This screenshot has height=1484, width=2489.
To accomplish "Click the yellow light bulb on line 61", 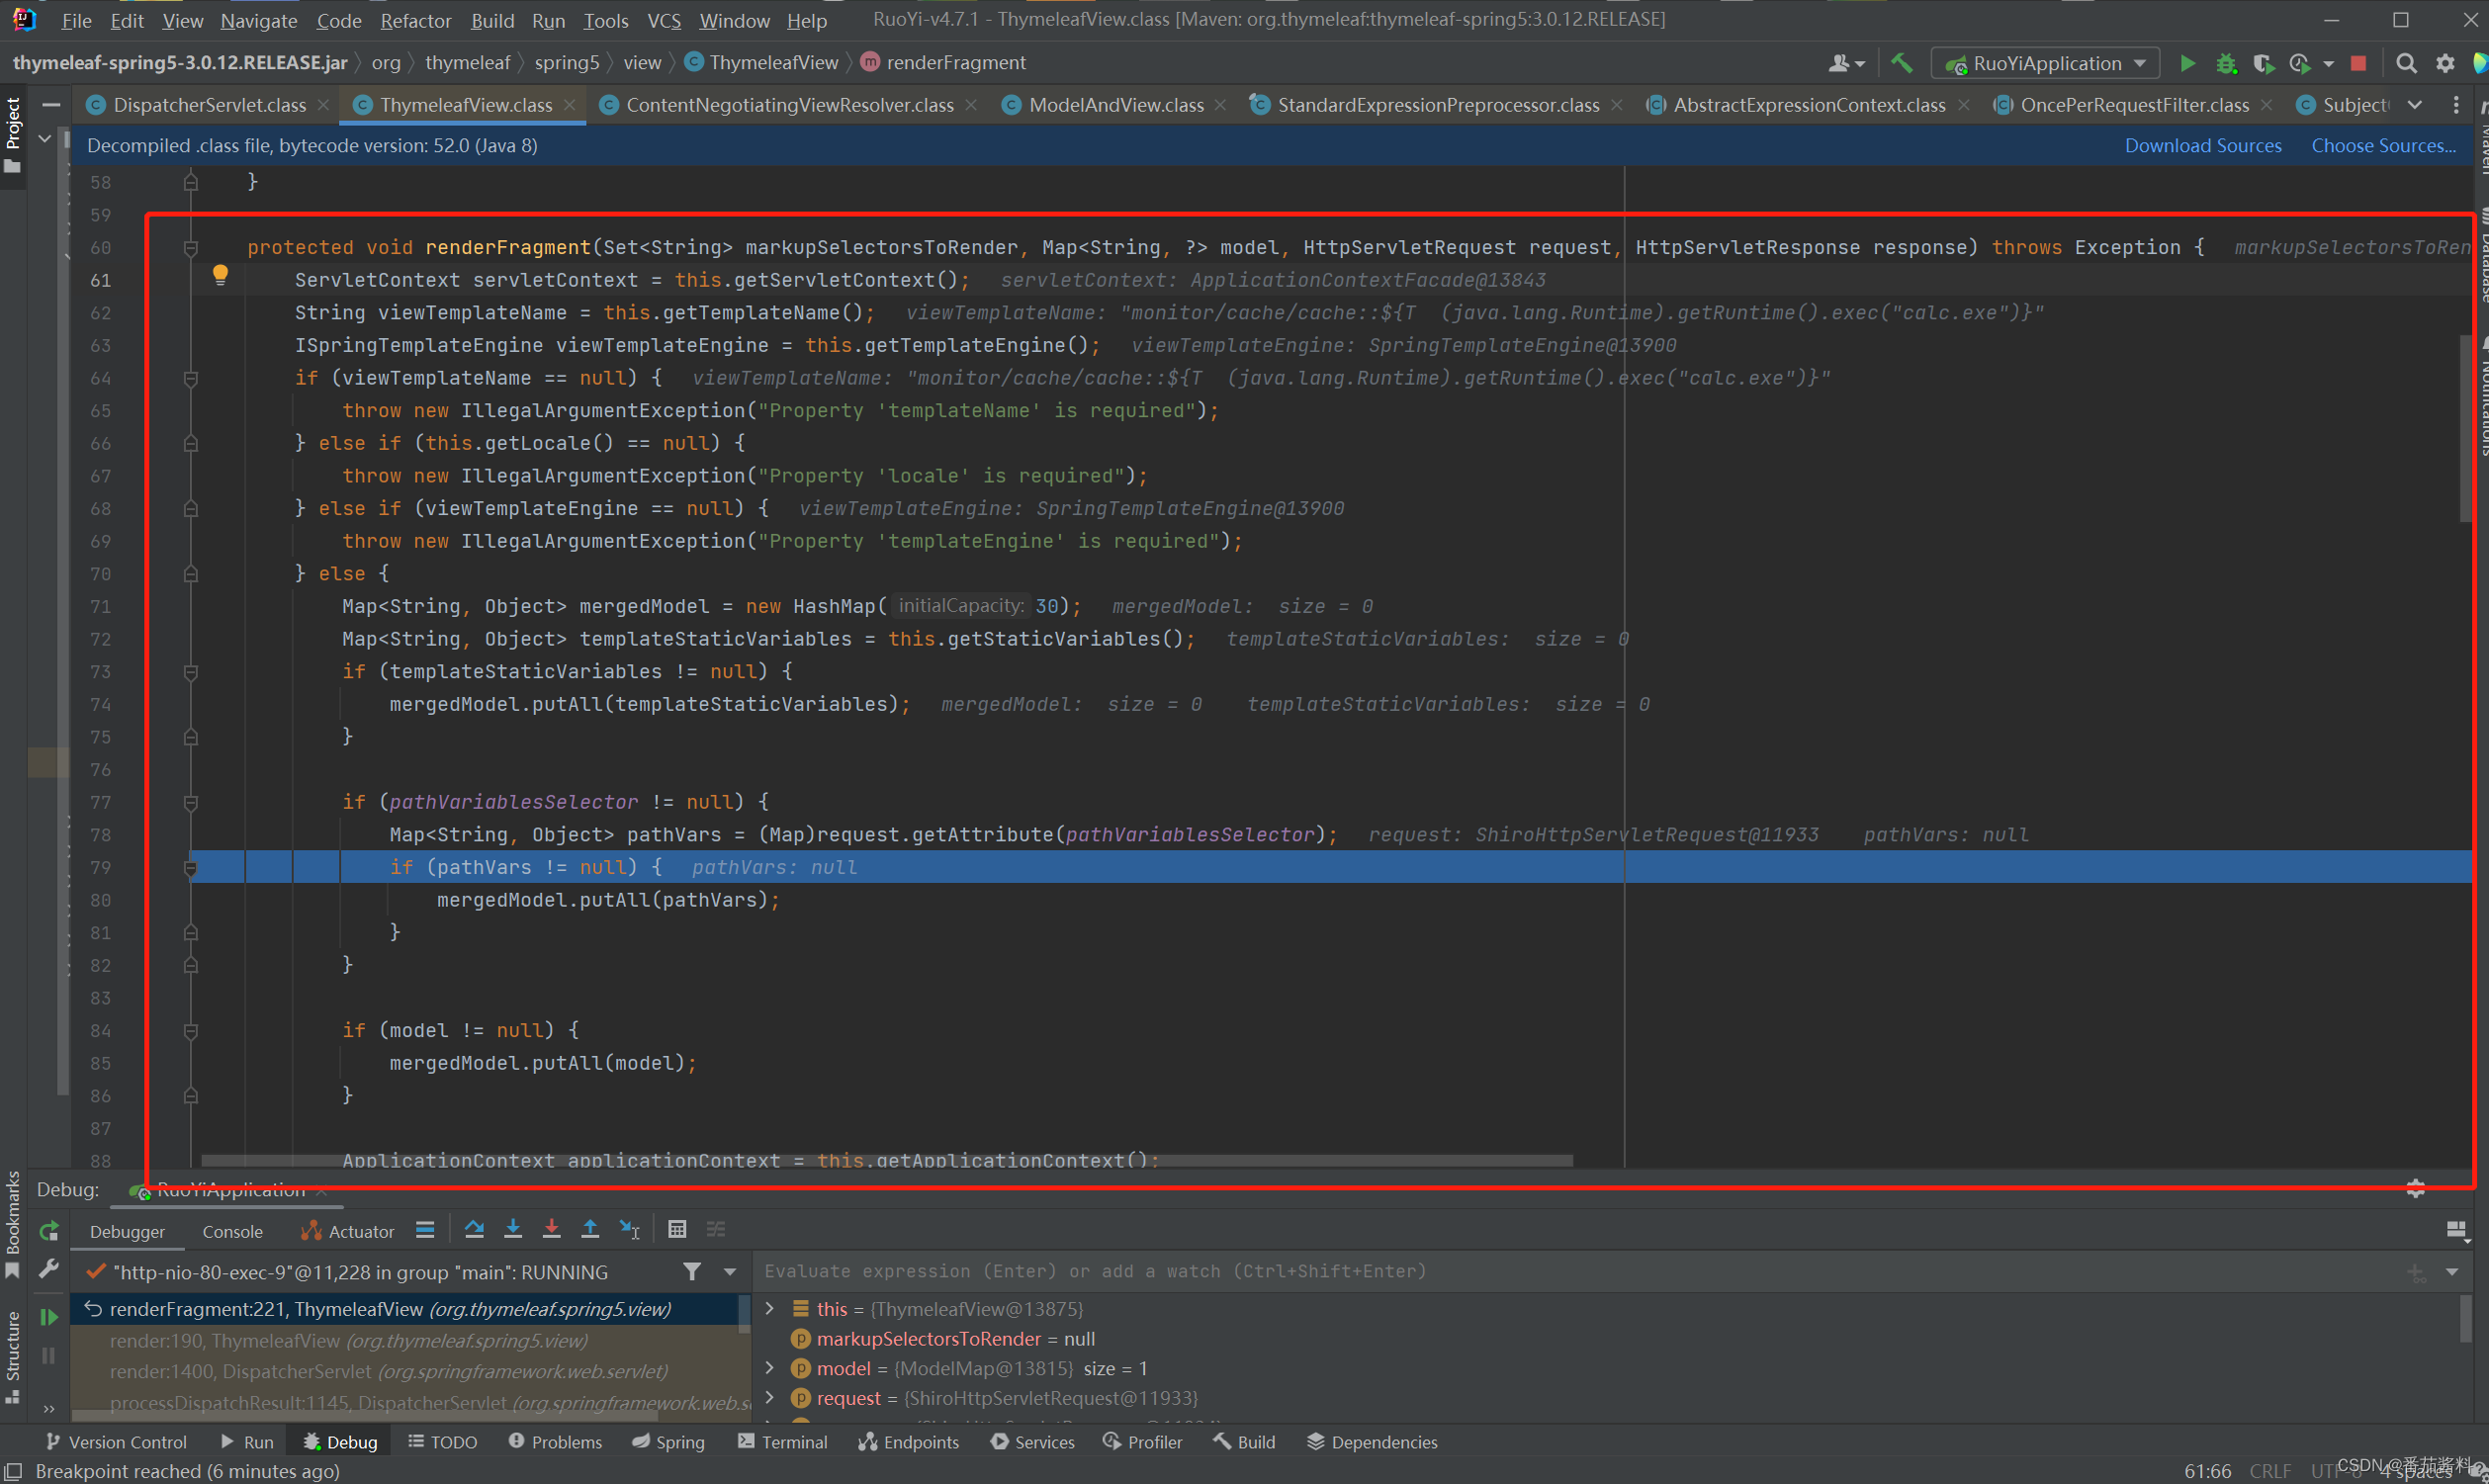I will pyautogui.click(x=220, y=274).
